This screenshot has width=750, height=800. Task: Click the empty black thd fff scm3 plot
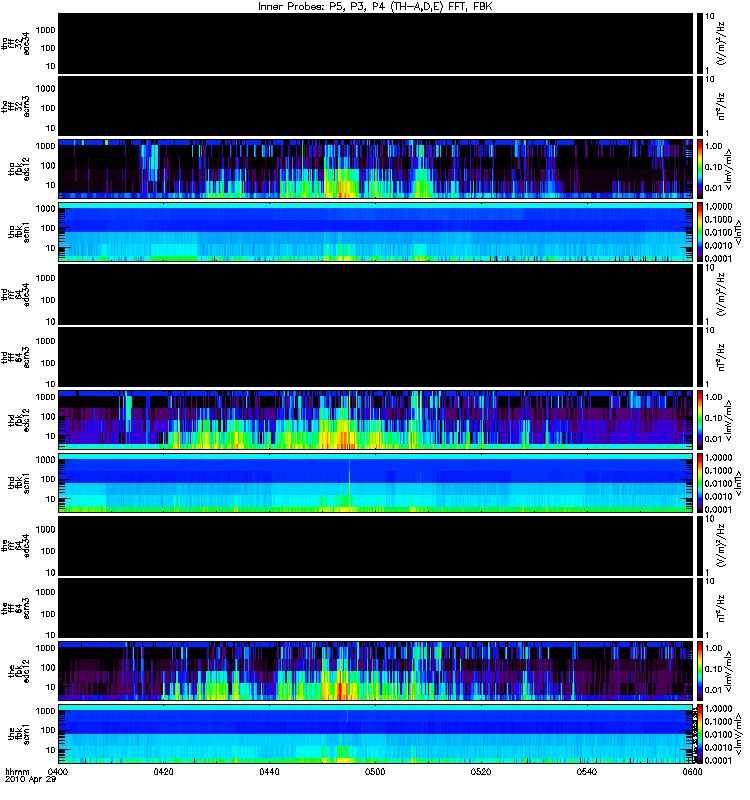click(375, 357)
